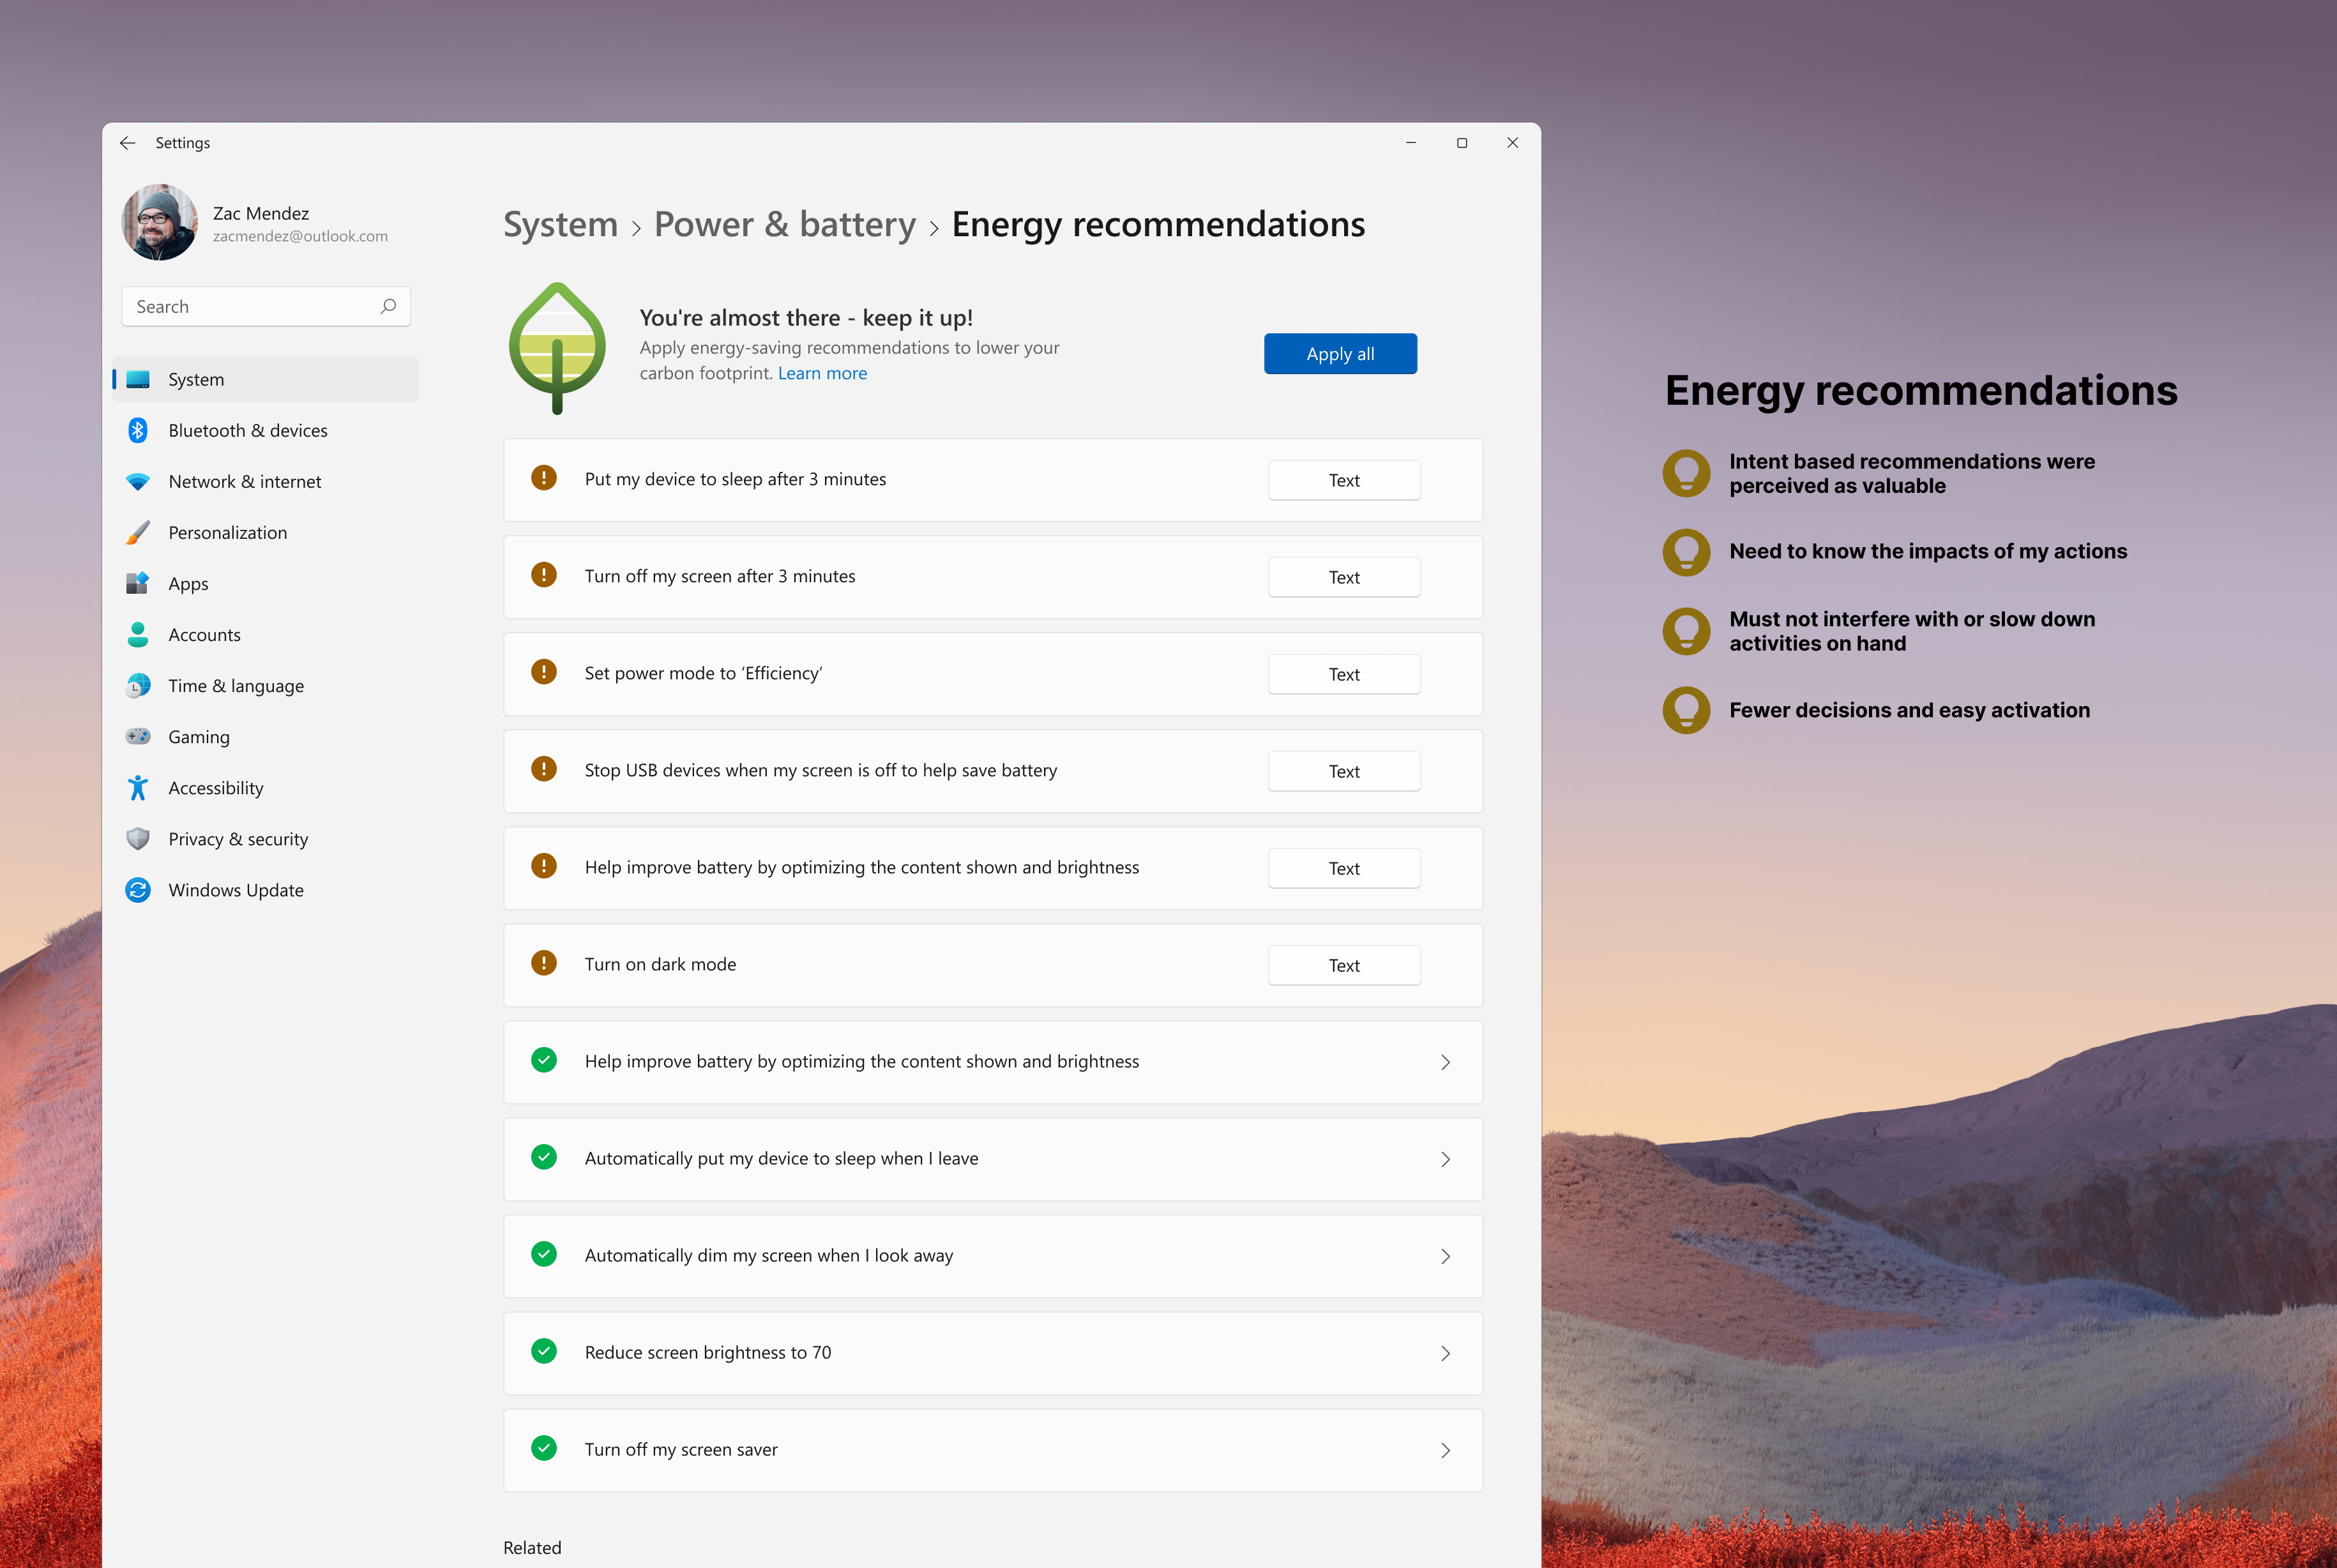This screenshot has width=2337, height=1568.
Task: Click the Learn more link
Action: pyautogui.click(x=822, y=373)
